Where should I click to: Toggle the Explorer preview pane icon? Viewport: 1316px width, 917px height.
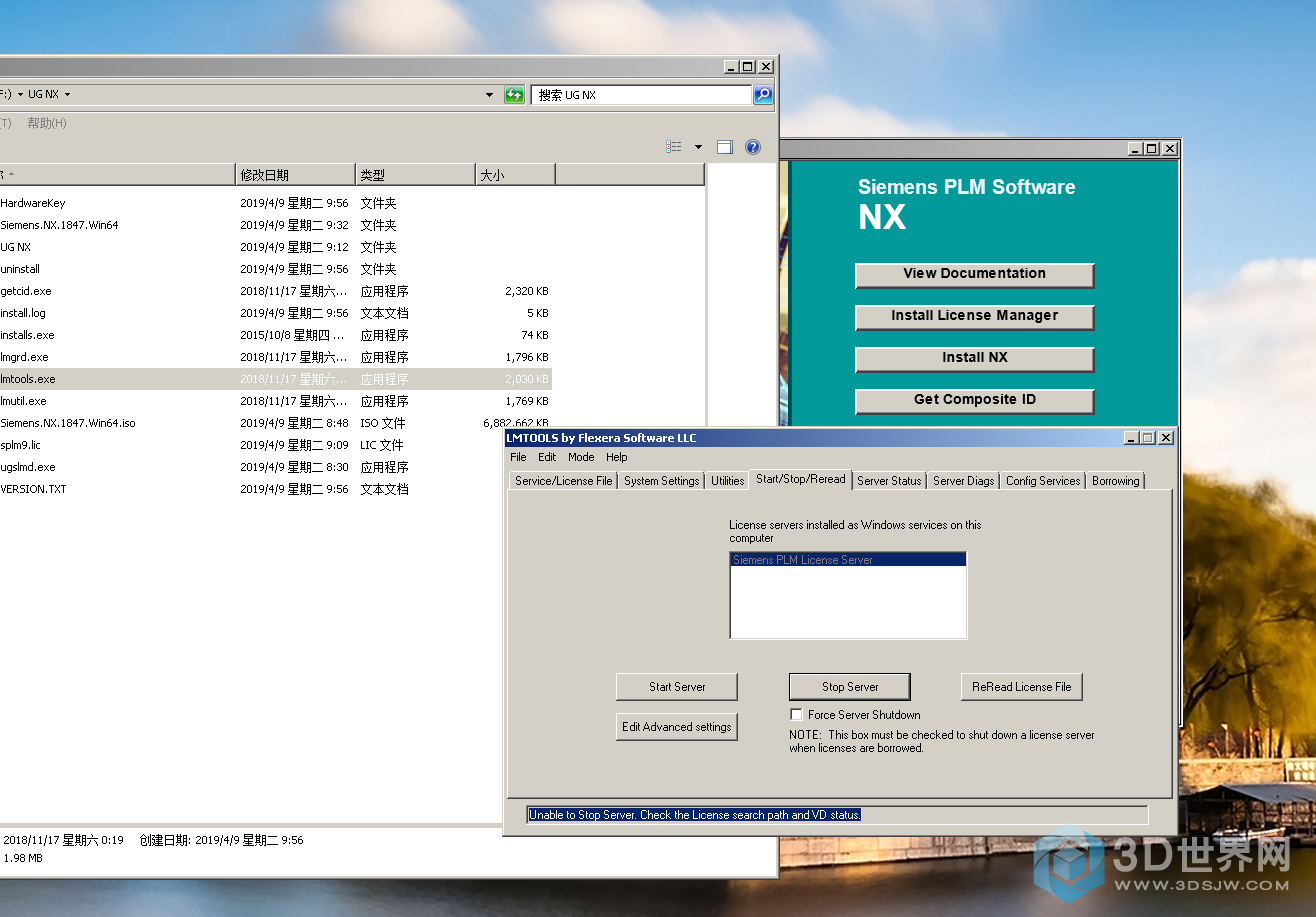point(725,147)
